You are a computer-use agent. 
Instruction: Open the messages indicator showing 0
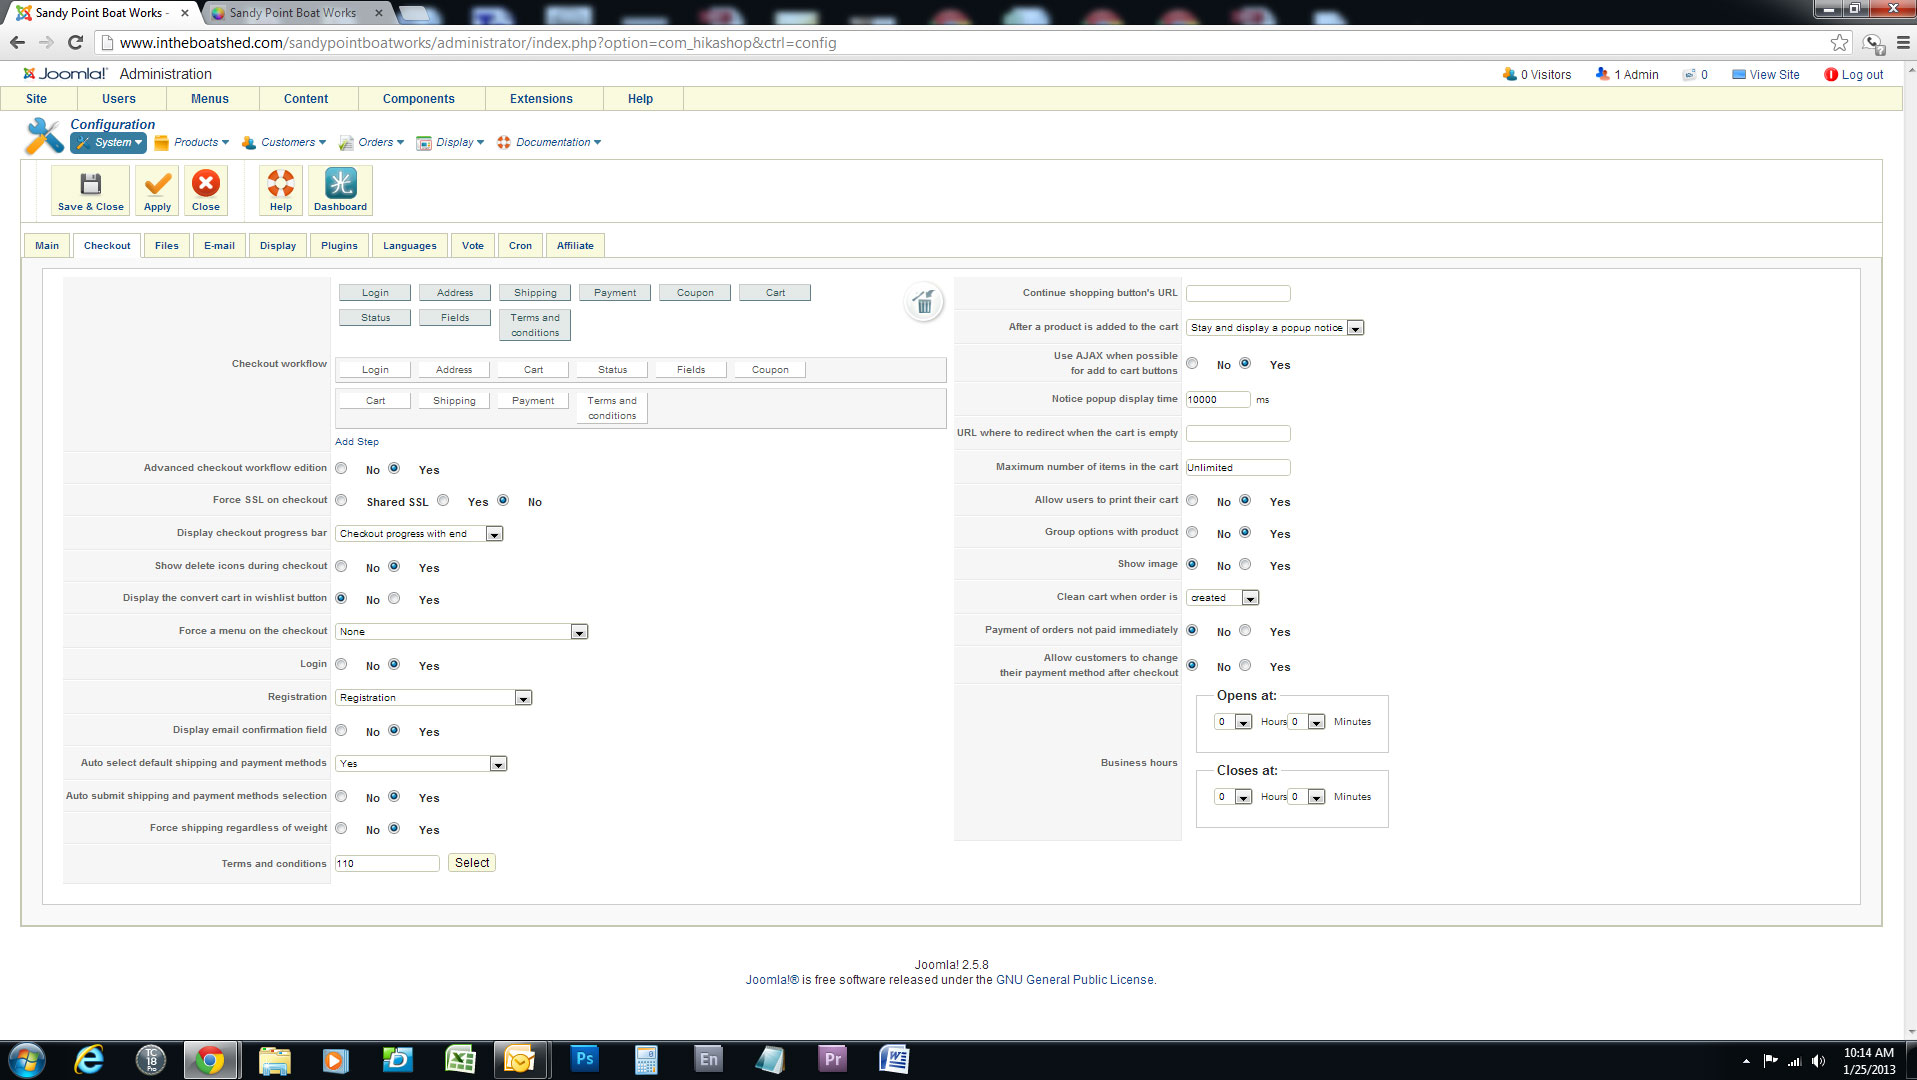(1695, 75)
